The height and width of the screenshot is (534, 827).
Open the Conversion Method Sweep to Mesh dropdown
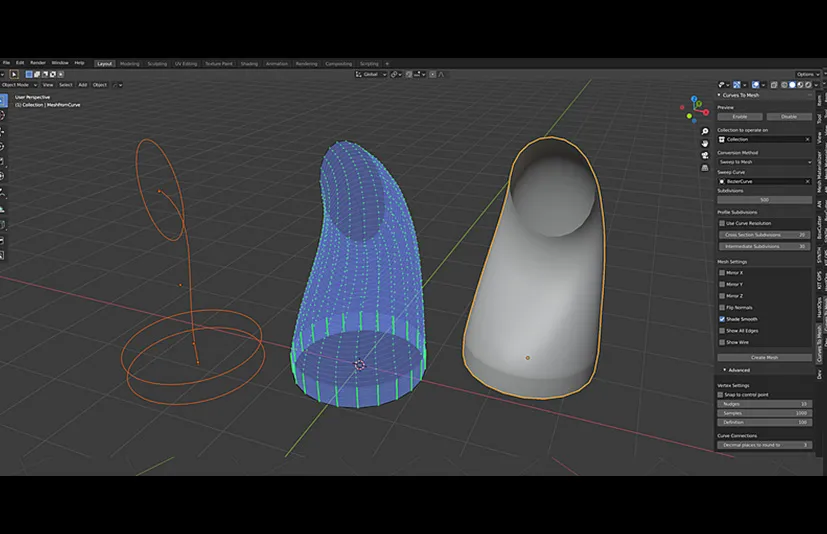[x=765, y=162]
